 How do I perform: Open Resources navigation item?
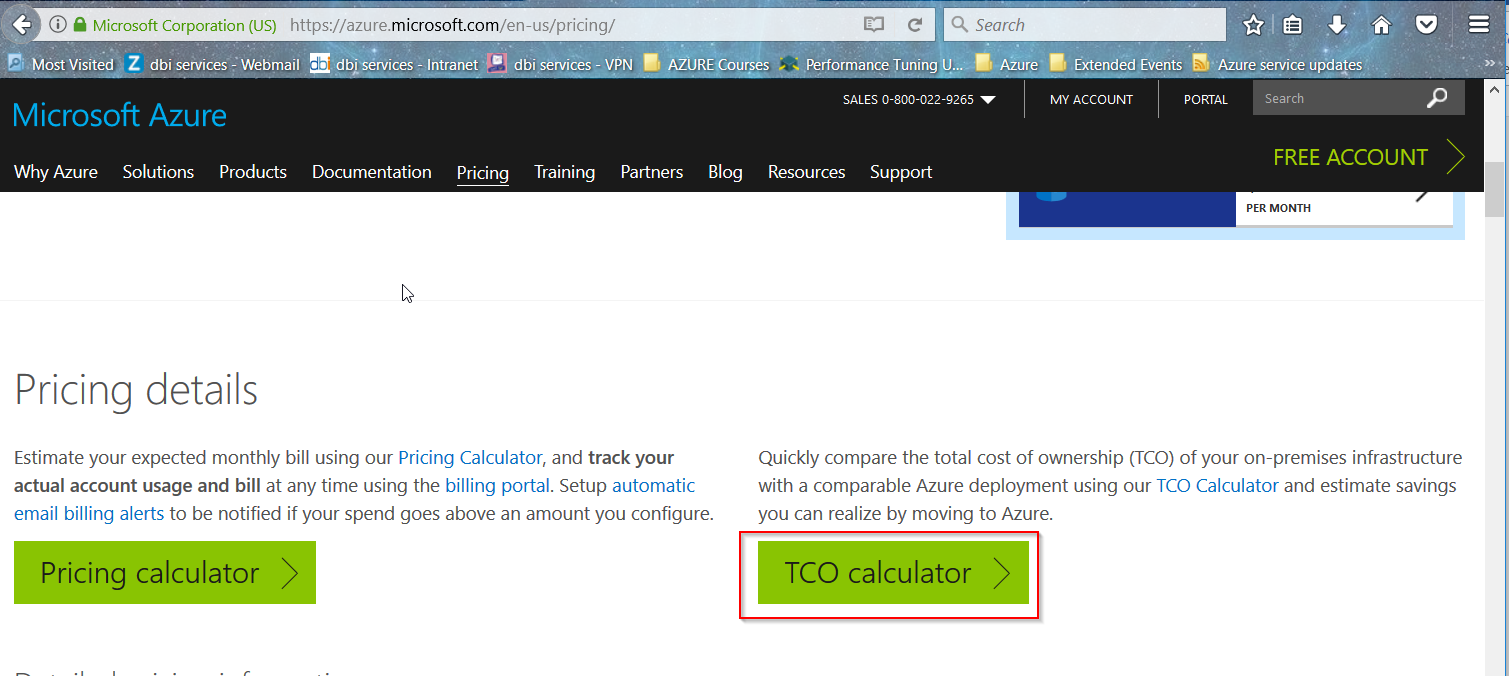click(x=806, y=172)
